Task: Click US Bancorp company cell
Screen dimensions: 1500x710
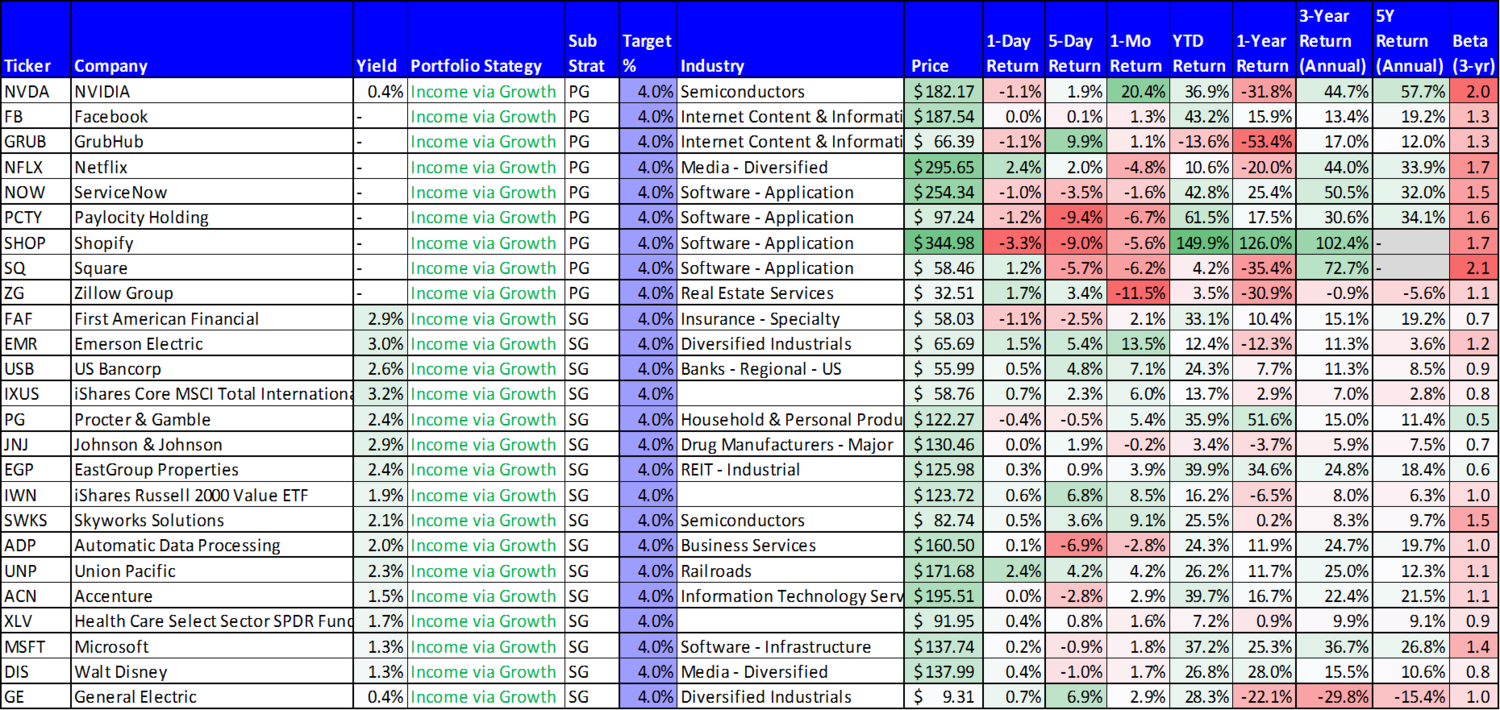Action: [212, 369]
